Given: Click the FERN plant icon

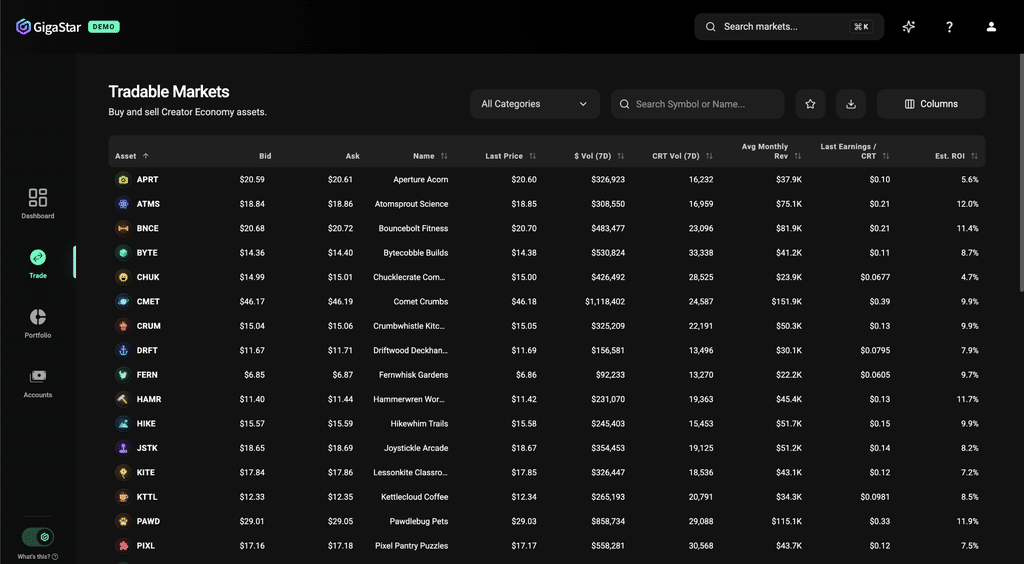Looking at the screenshot, I should tap(123, 375).
